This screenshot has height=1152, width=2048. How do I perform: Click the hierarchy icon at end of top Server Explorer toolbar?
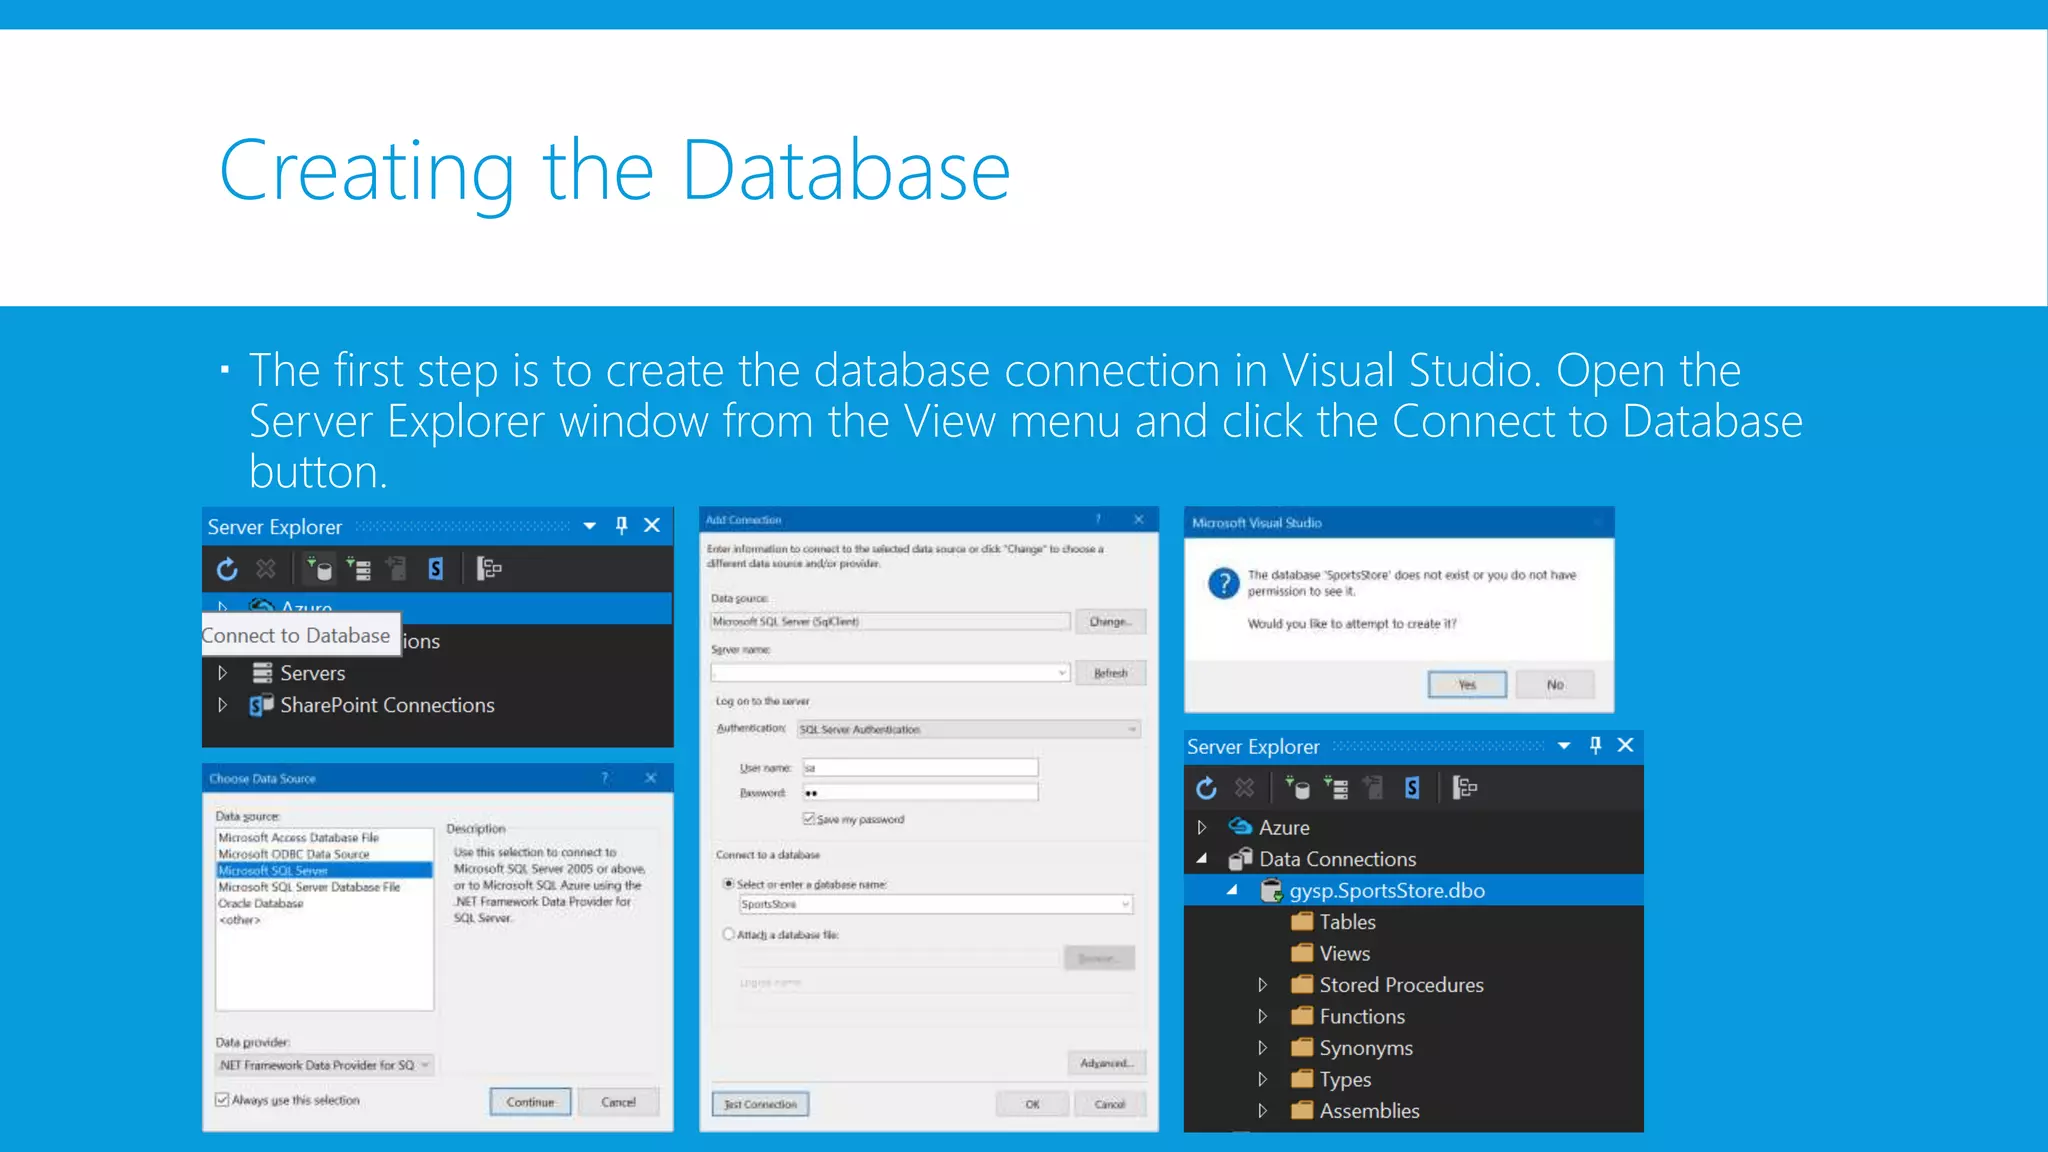(x=488, y=569)
